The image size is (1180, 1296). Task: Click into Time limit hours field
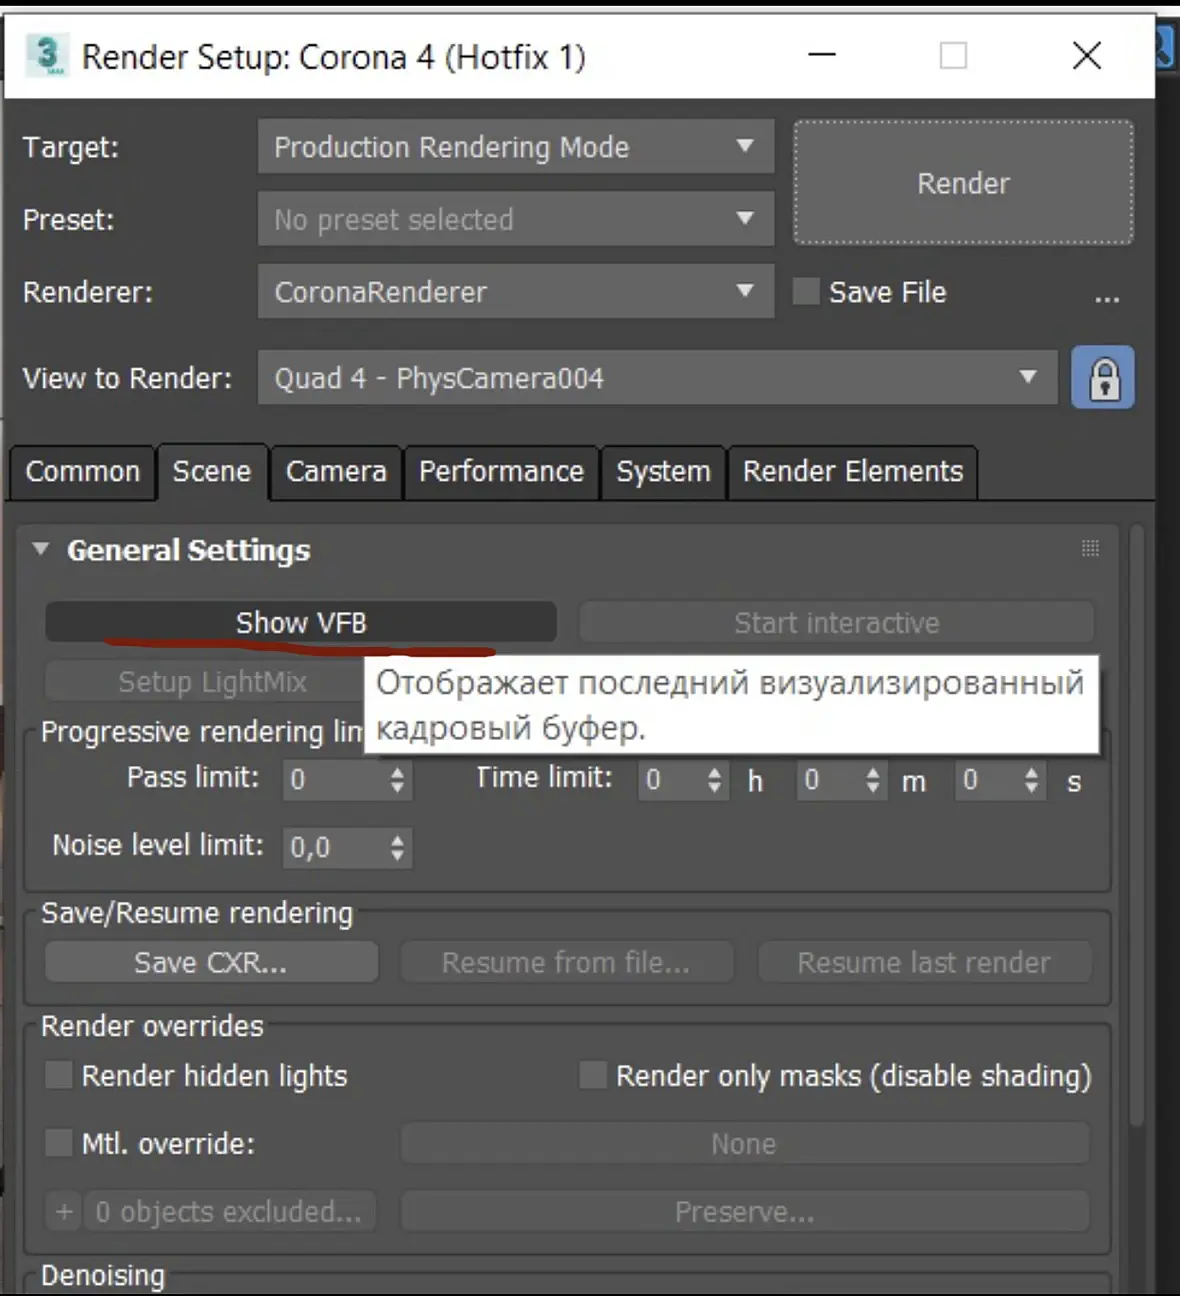(x=671, y=779)
